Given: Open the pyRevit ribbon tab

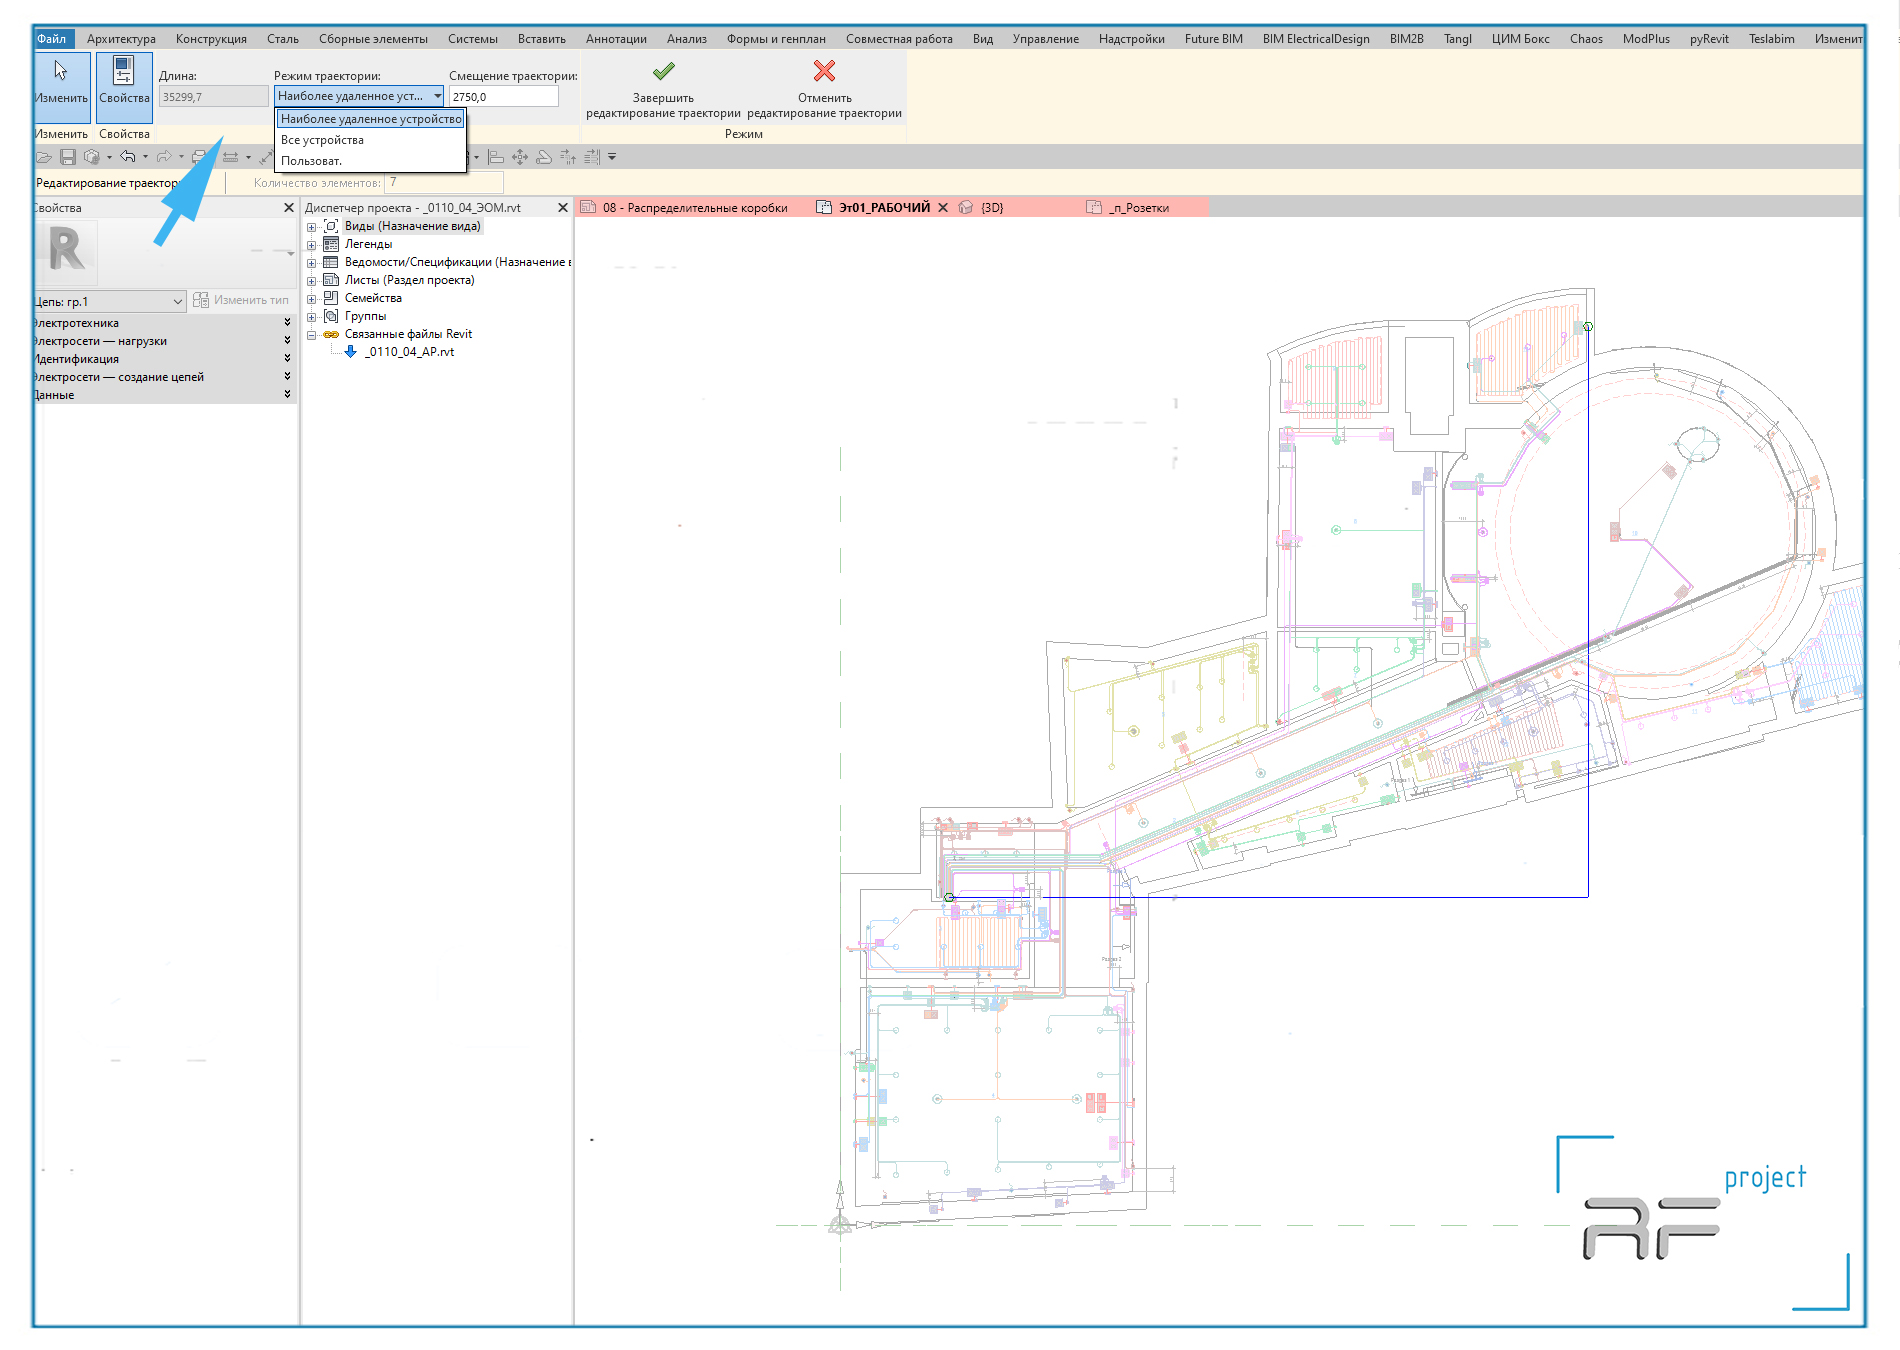Looking at the screenshot, I should pos(1709,39).
